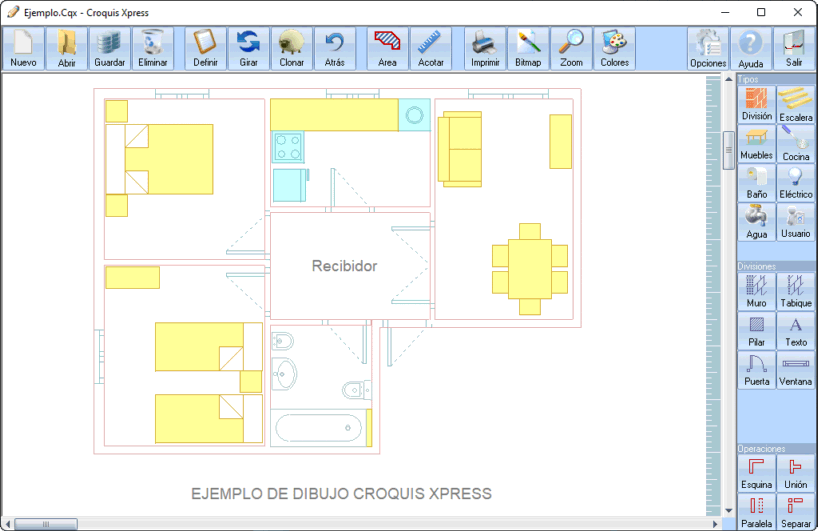Image resolution: width=818 pixels, height=531 pixels.
Task: Choose the Puerta door tool
Action: [x=757, y=370]
